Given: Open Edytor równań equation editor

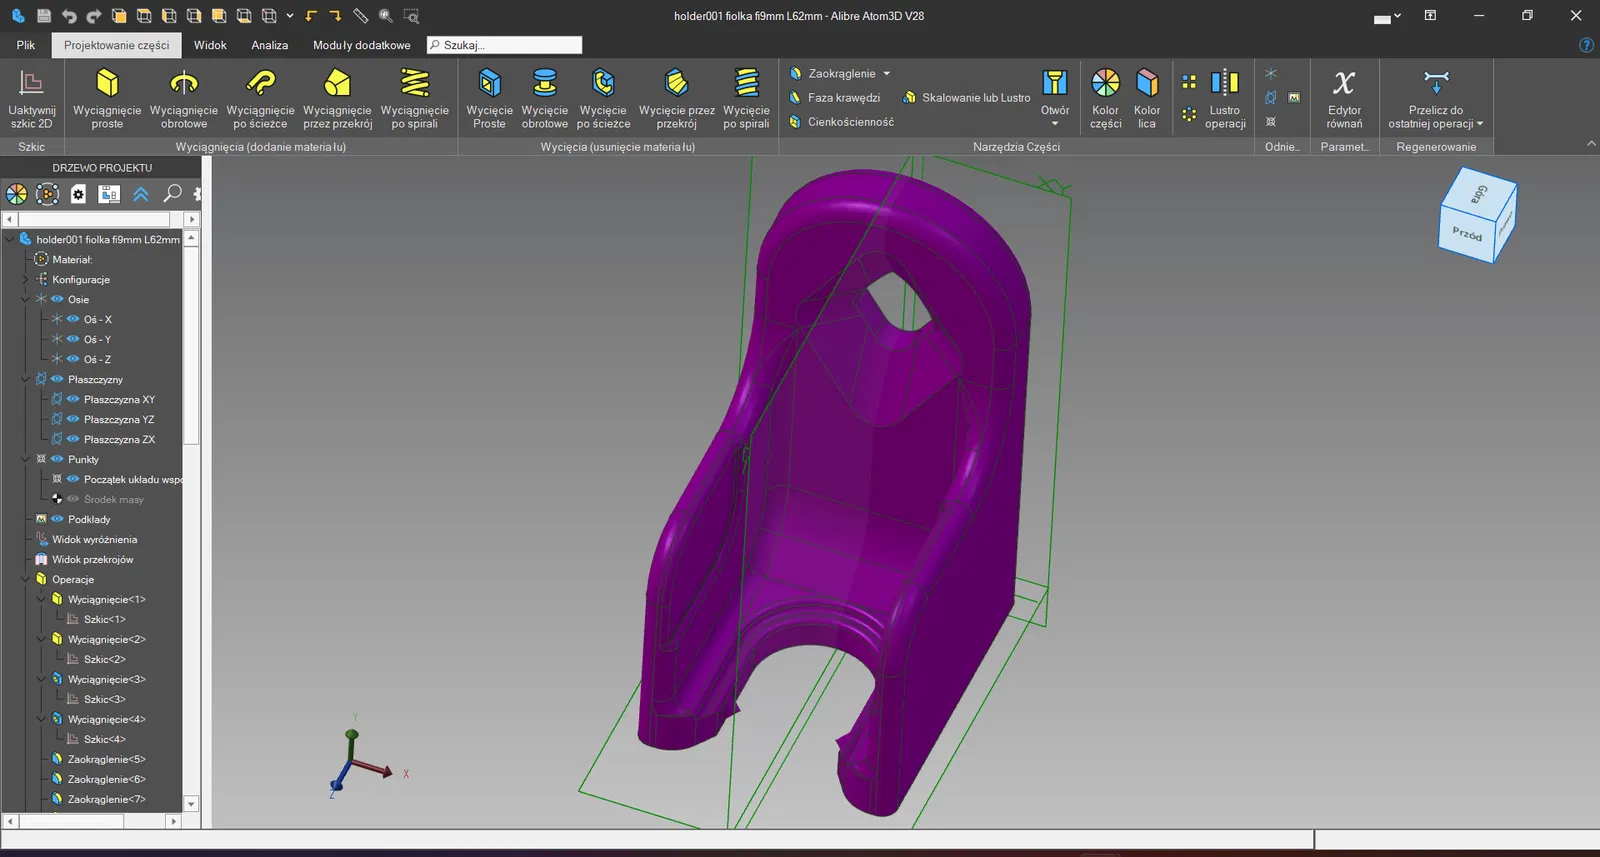Looking at the screenshot, I should pyautogui.click(x=1344, y=98).
